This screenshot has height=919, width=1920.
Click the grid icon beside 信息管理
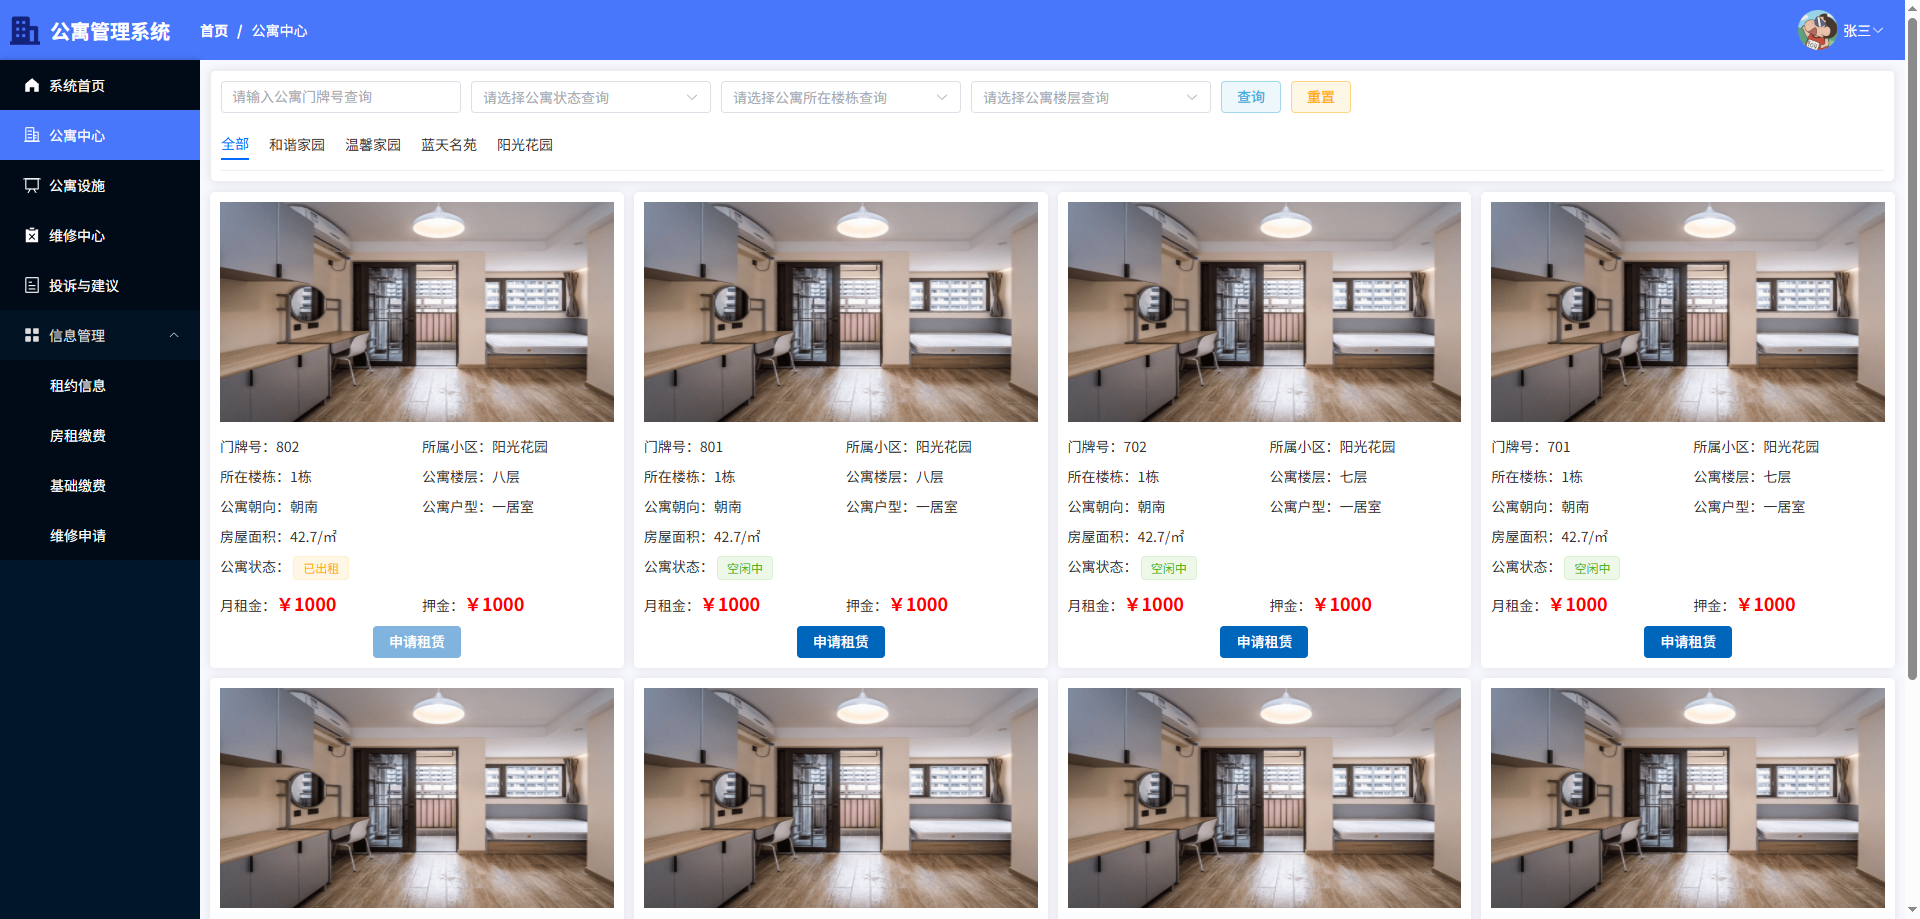pos(32,335)
